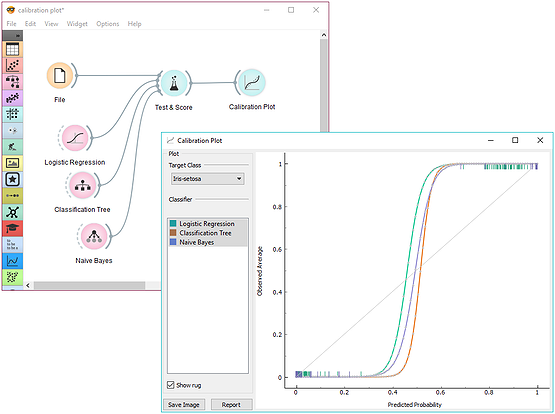The height and width of the screenshot is (414, 555).
Task: Maximize the Calibration Plot window
Action: [515, 140]
